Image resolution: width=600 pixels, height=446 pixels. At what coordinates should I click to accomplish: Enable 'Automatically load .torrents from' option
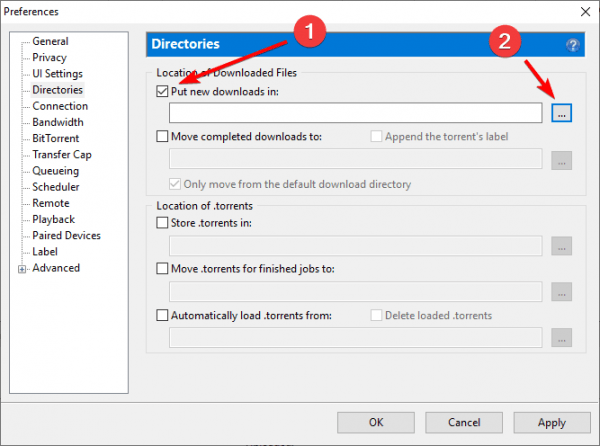(163, 316)
